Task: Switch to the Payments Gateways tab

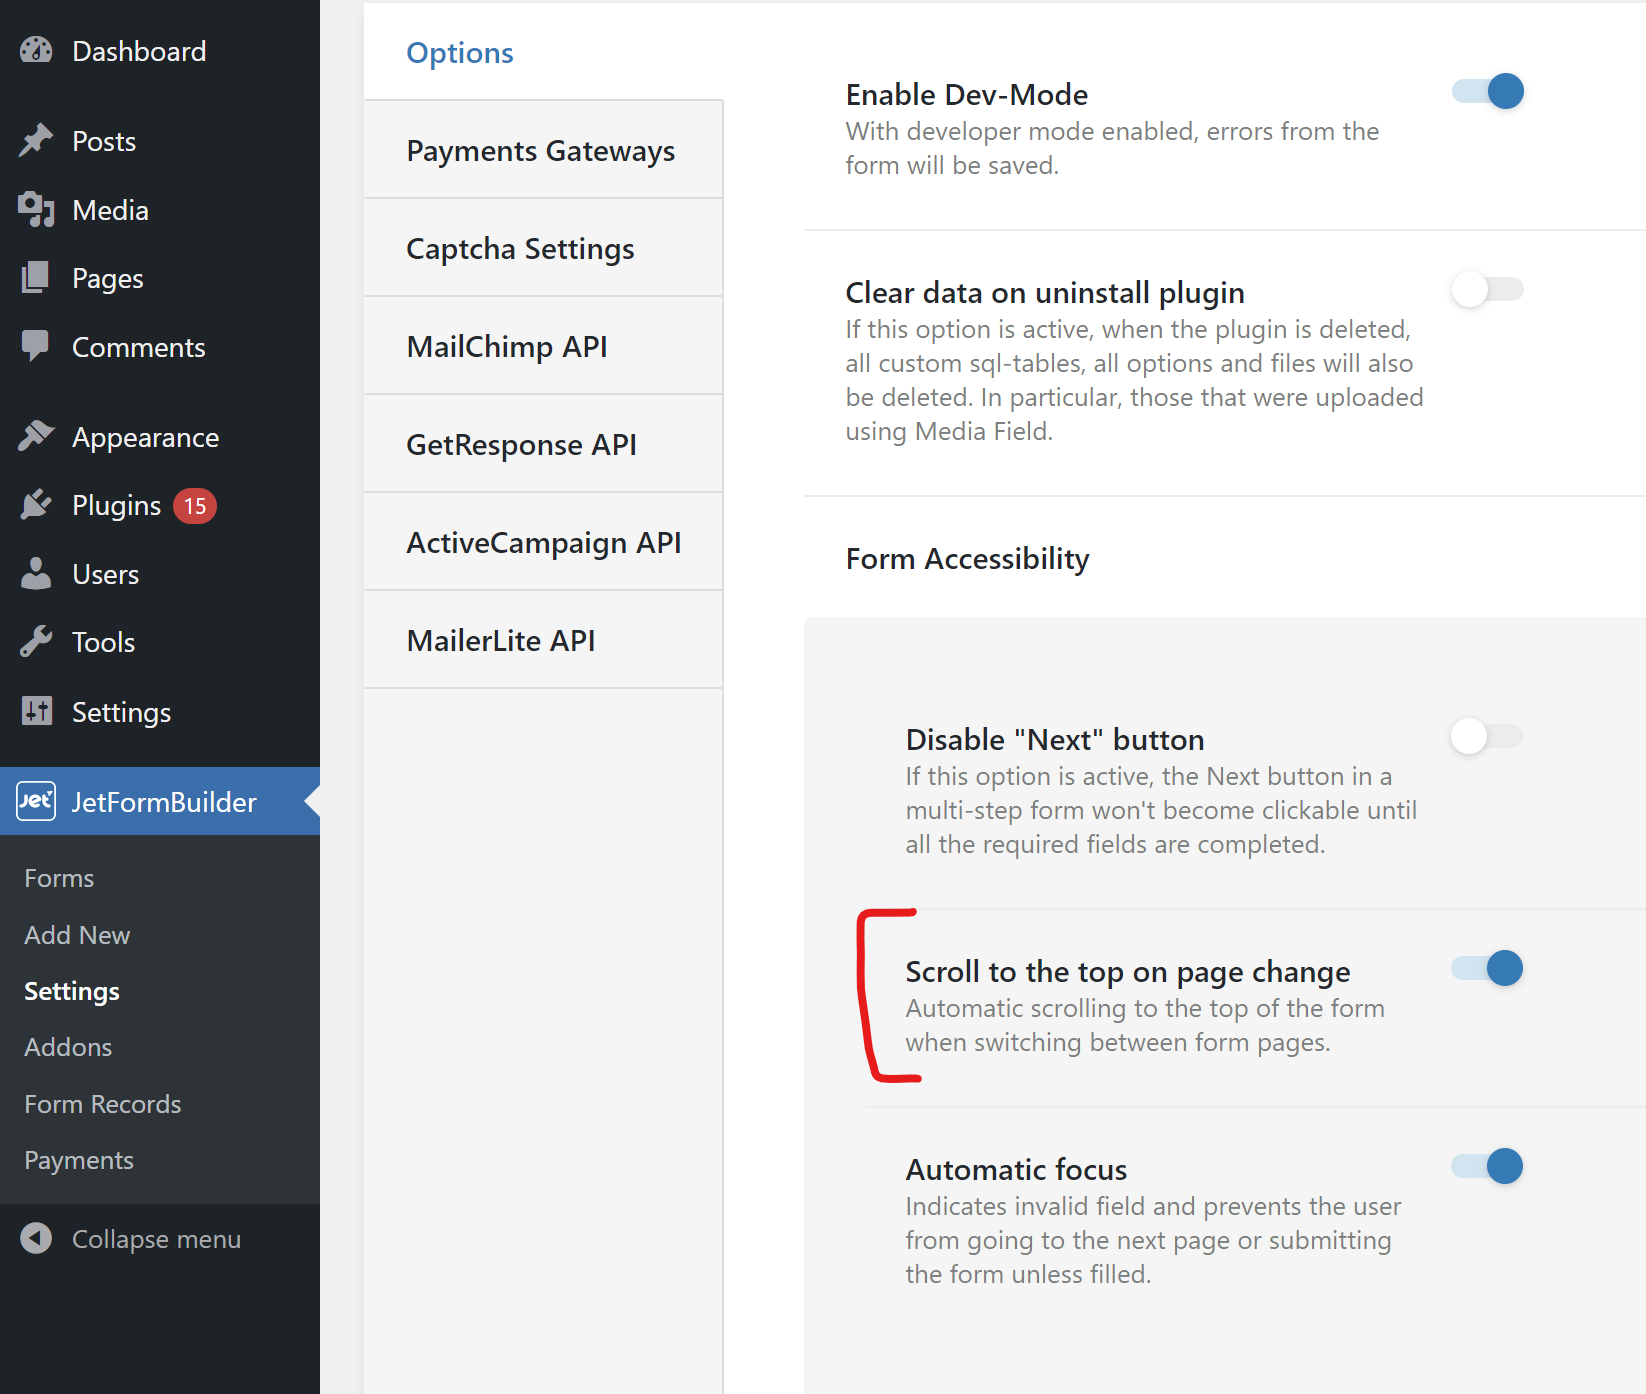Action: (540, 150)
